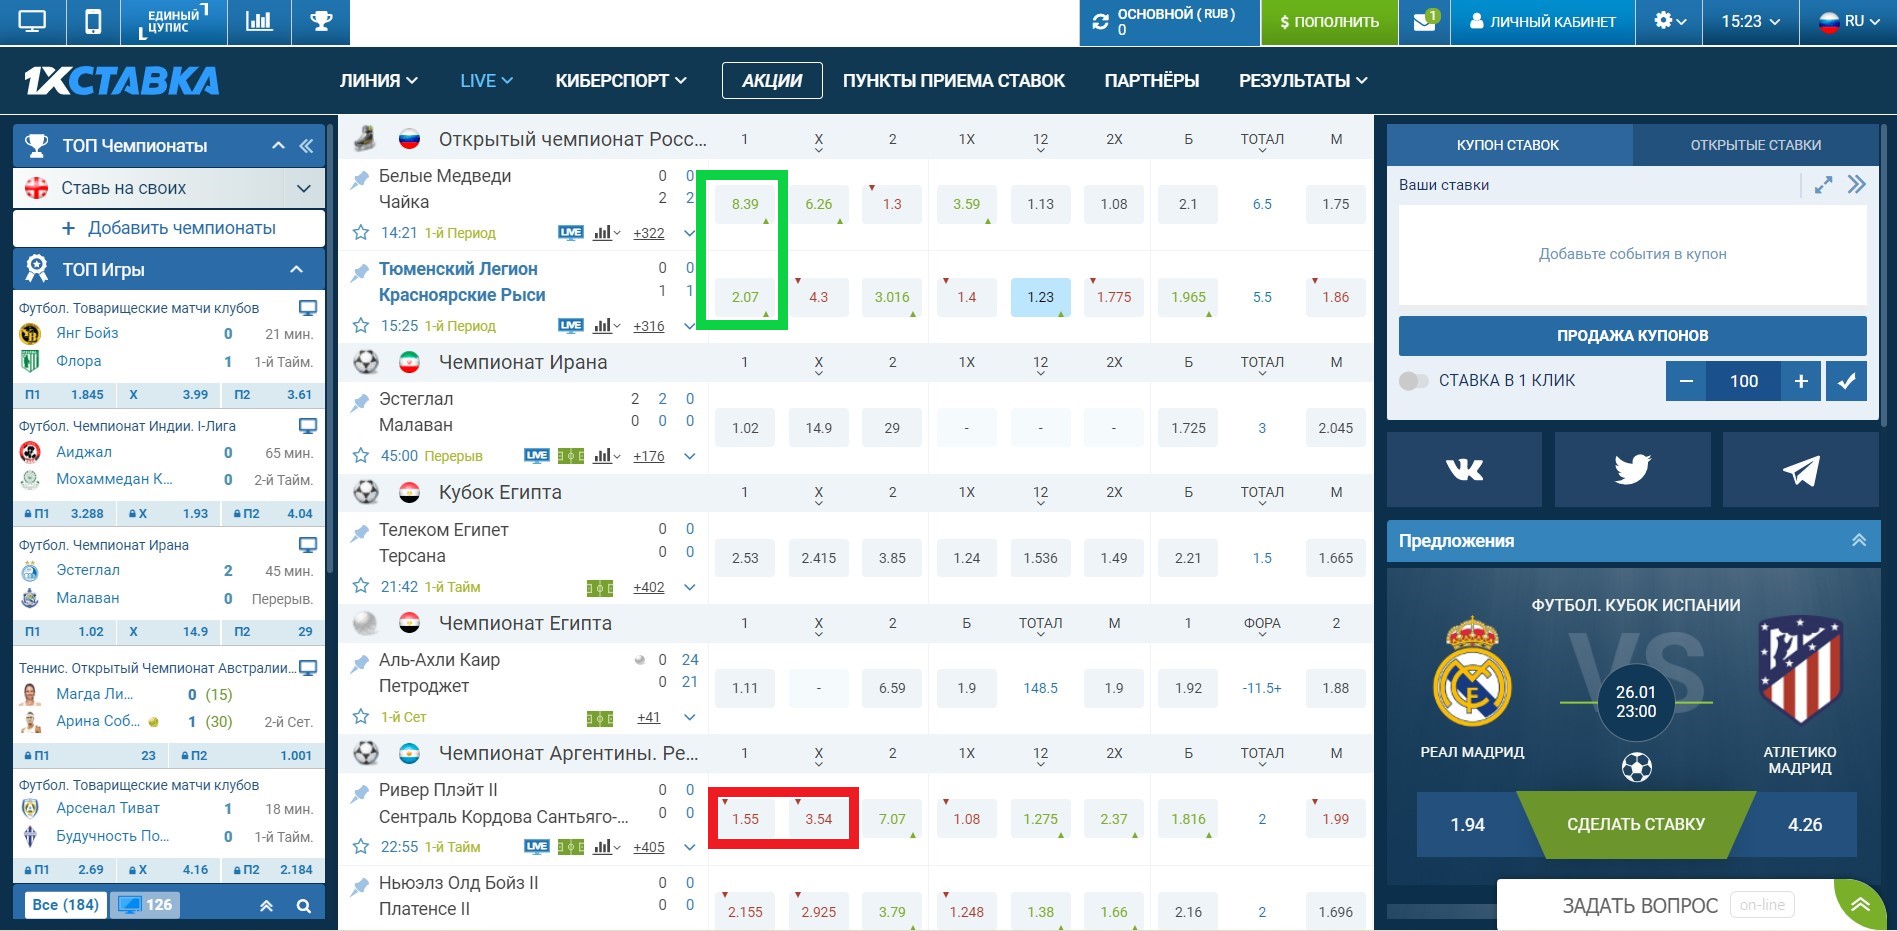Click ПРОДАЖА КУПОНОВ button
This screenshot has height=931, width=1897.
pos(1632,336)
